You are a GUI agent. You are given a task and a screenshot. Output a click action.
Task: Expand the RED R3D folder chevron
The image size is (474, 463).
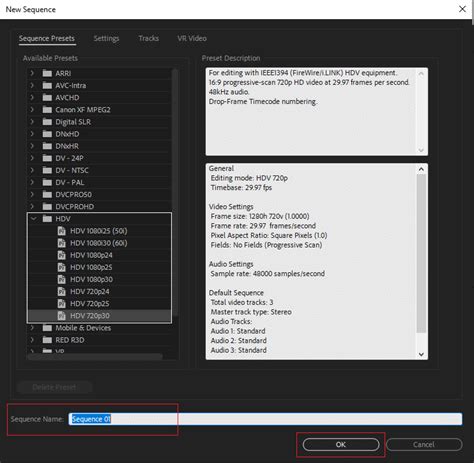[32, 340]
